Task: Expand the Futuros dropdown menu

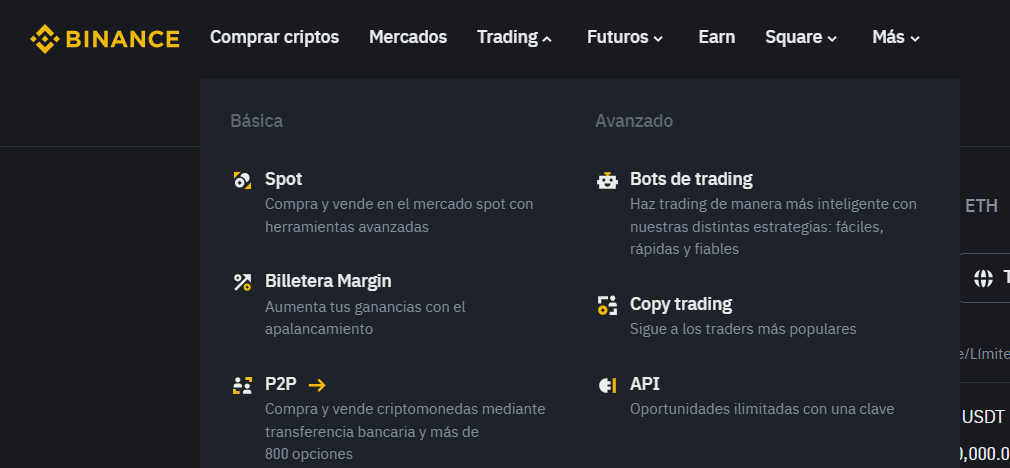Action: pos(624,38)
